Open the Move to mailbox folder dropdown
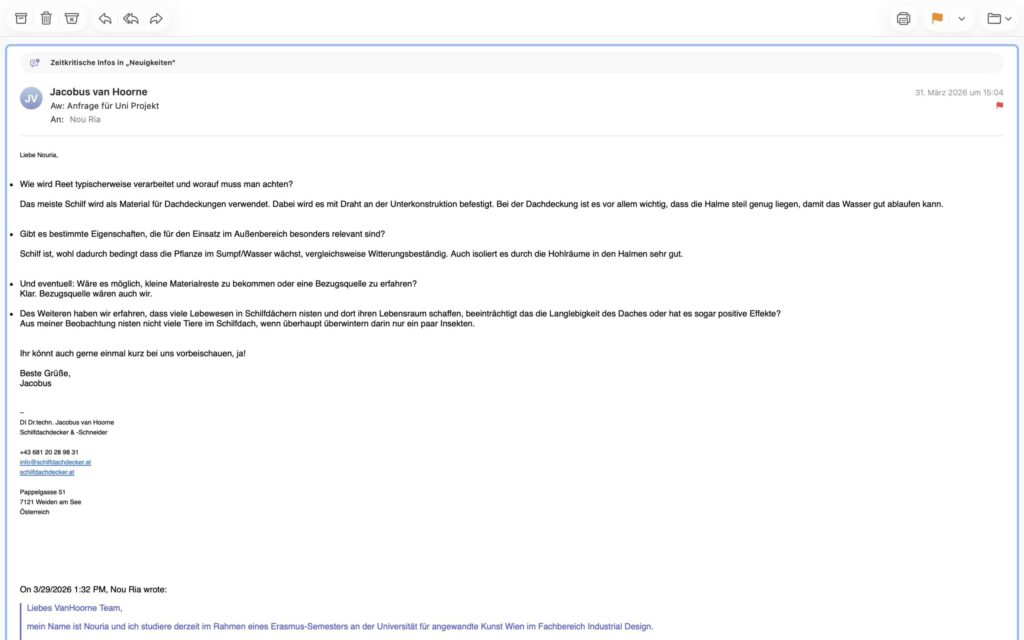1024x640 pixels. click(x=999, y=18)
